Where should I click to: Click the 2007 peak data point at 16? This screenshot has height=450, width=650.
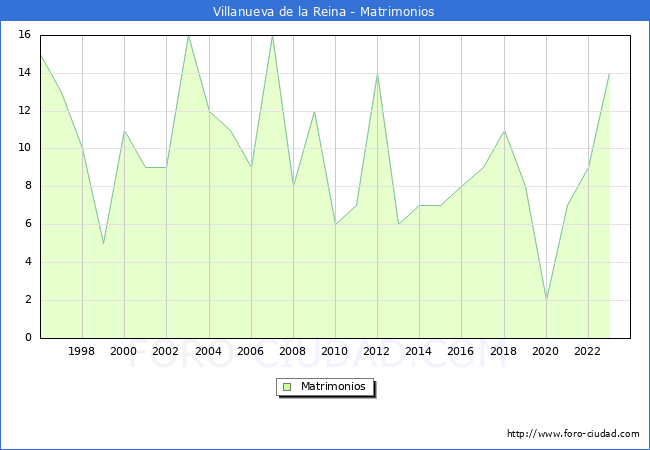(272, 36)
